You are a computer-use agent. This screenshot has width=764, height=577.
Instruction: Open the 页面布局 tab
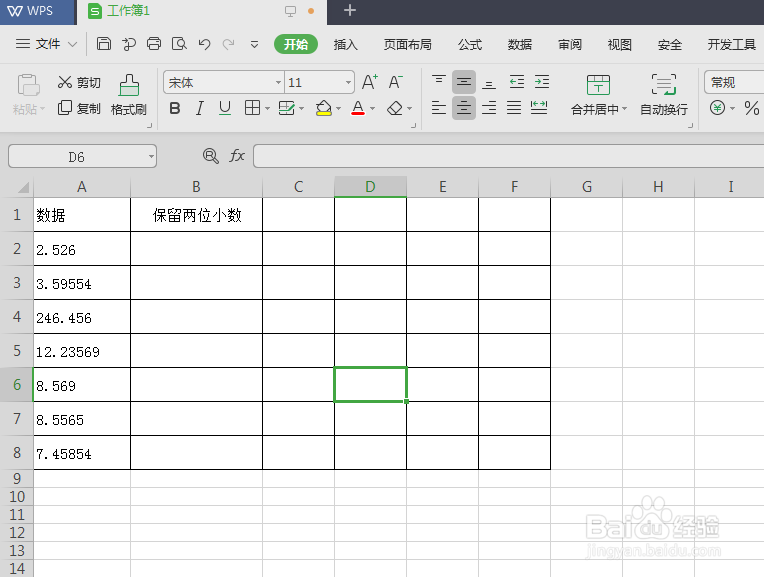[x=407, y=44]
